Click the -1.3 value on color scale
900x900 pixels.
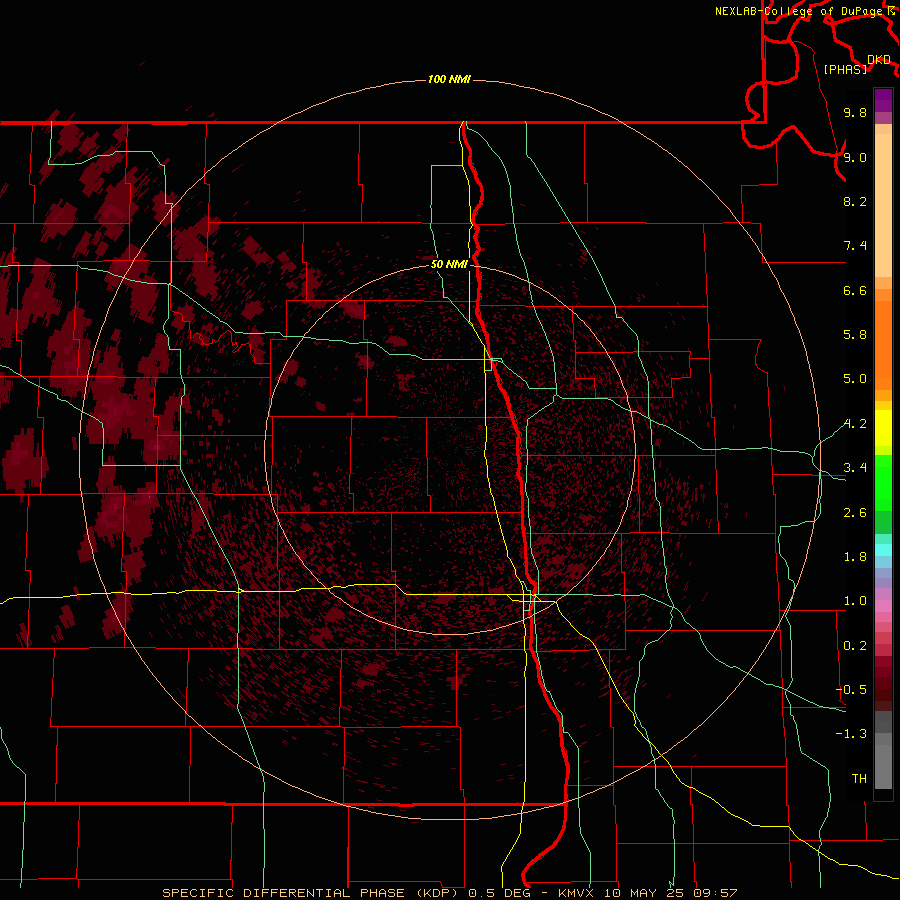point(851,734)
